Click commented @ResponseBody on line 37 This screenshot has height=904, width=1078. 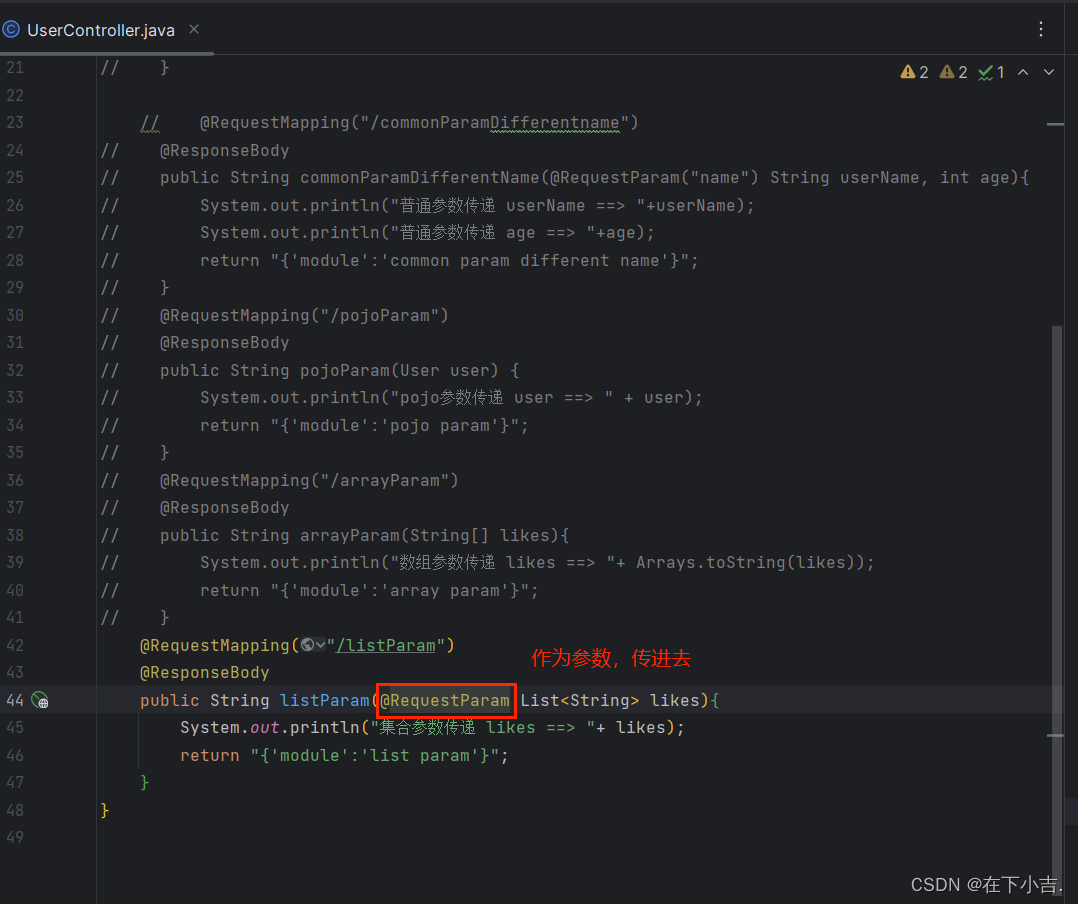coord(224,508)
